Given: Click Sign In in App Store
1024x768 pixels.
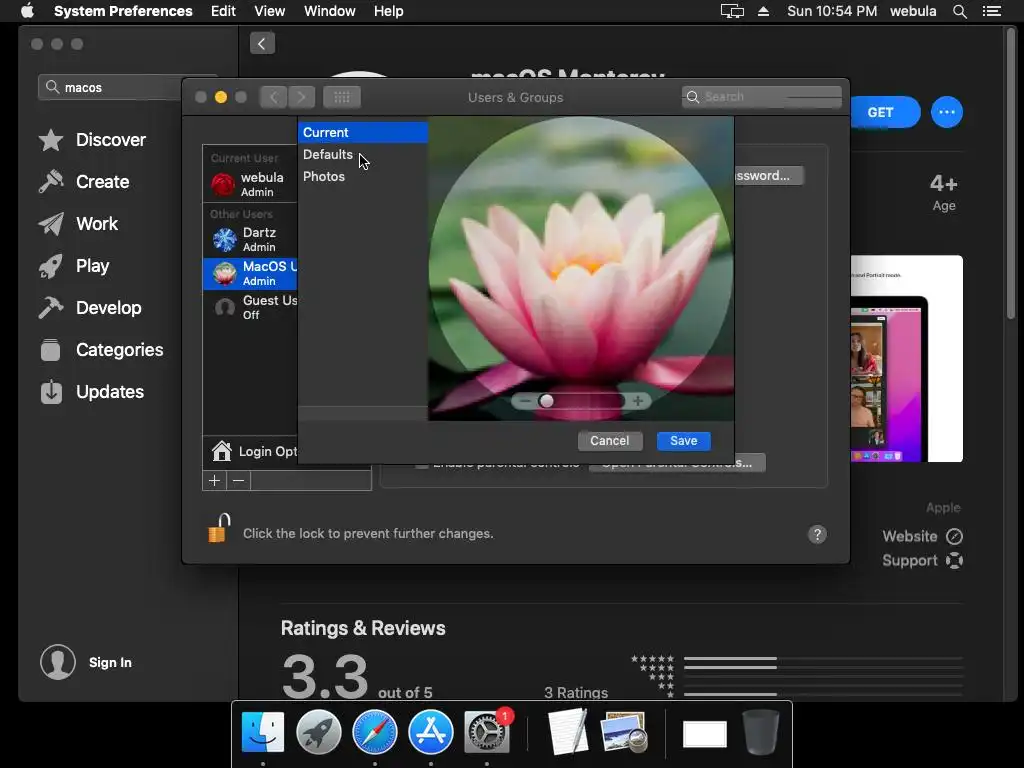Looking at the screenshot, I should [110, 662].
